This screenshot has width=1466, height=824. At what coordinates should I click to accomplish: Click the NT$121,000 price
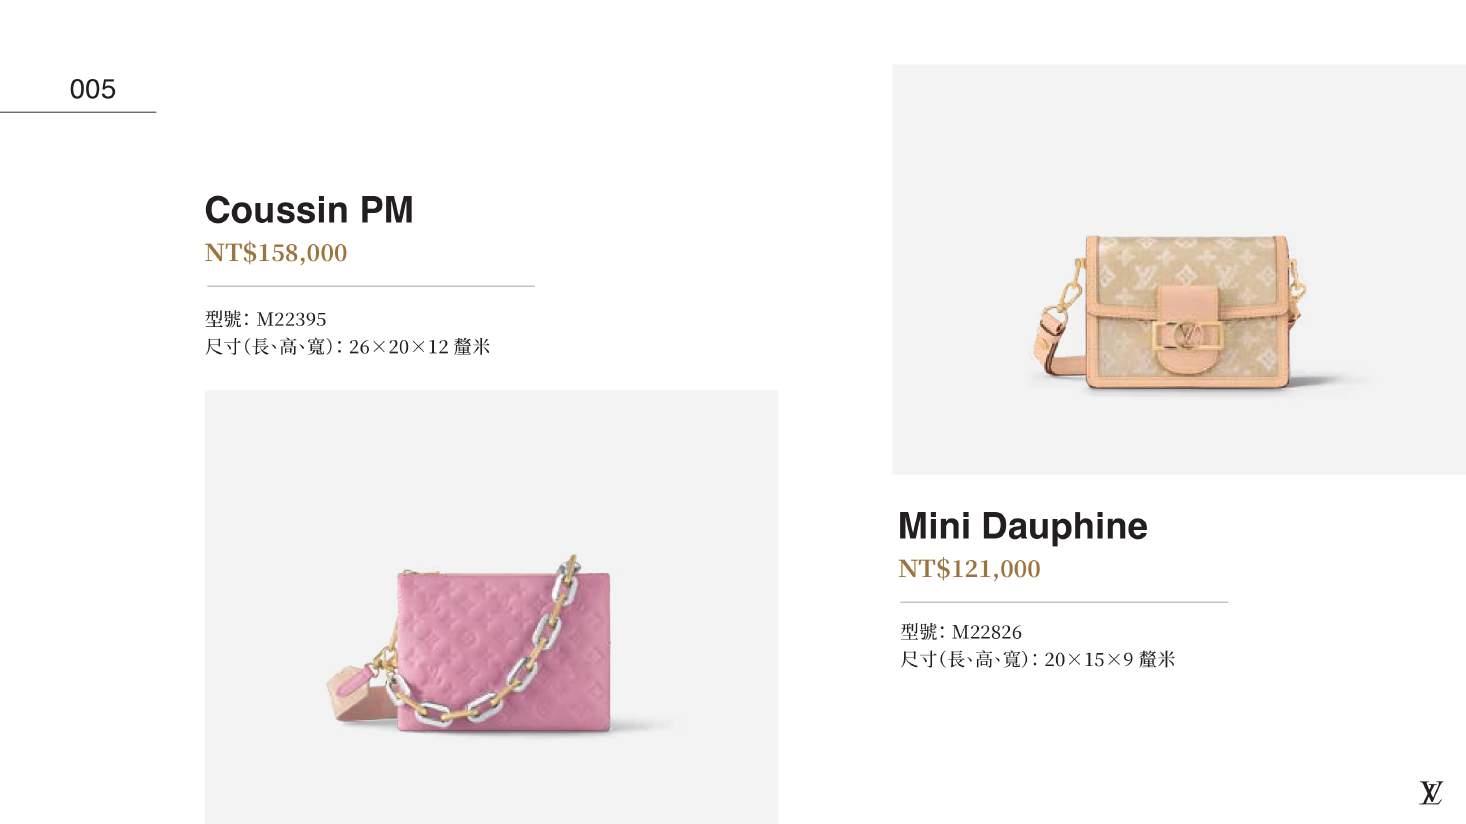tap(969, 569)
